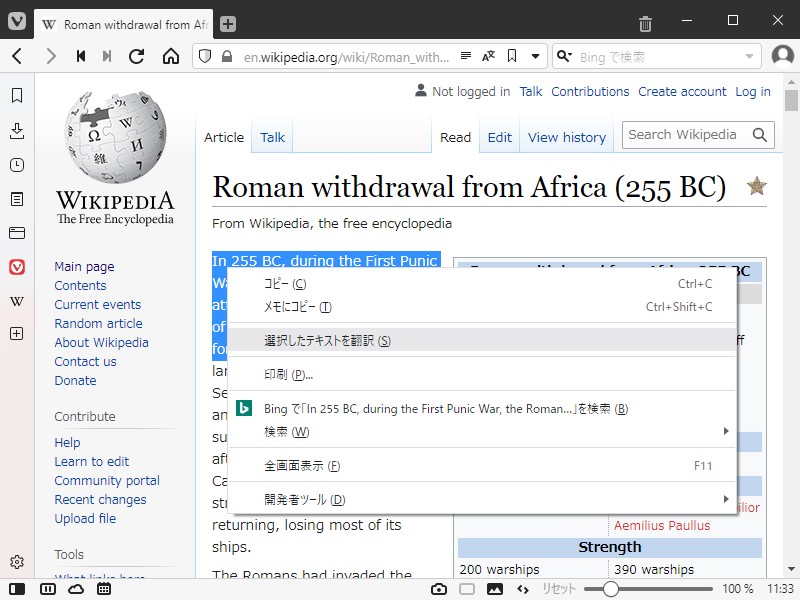Capture page with camera icon
This screenshot has height=600, width=800.
[439, 589]
